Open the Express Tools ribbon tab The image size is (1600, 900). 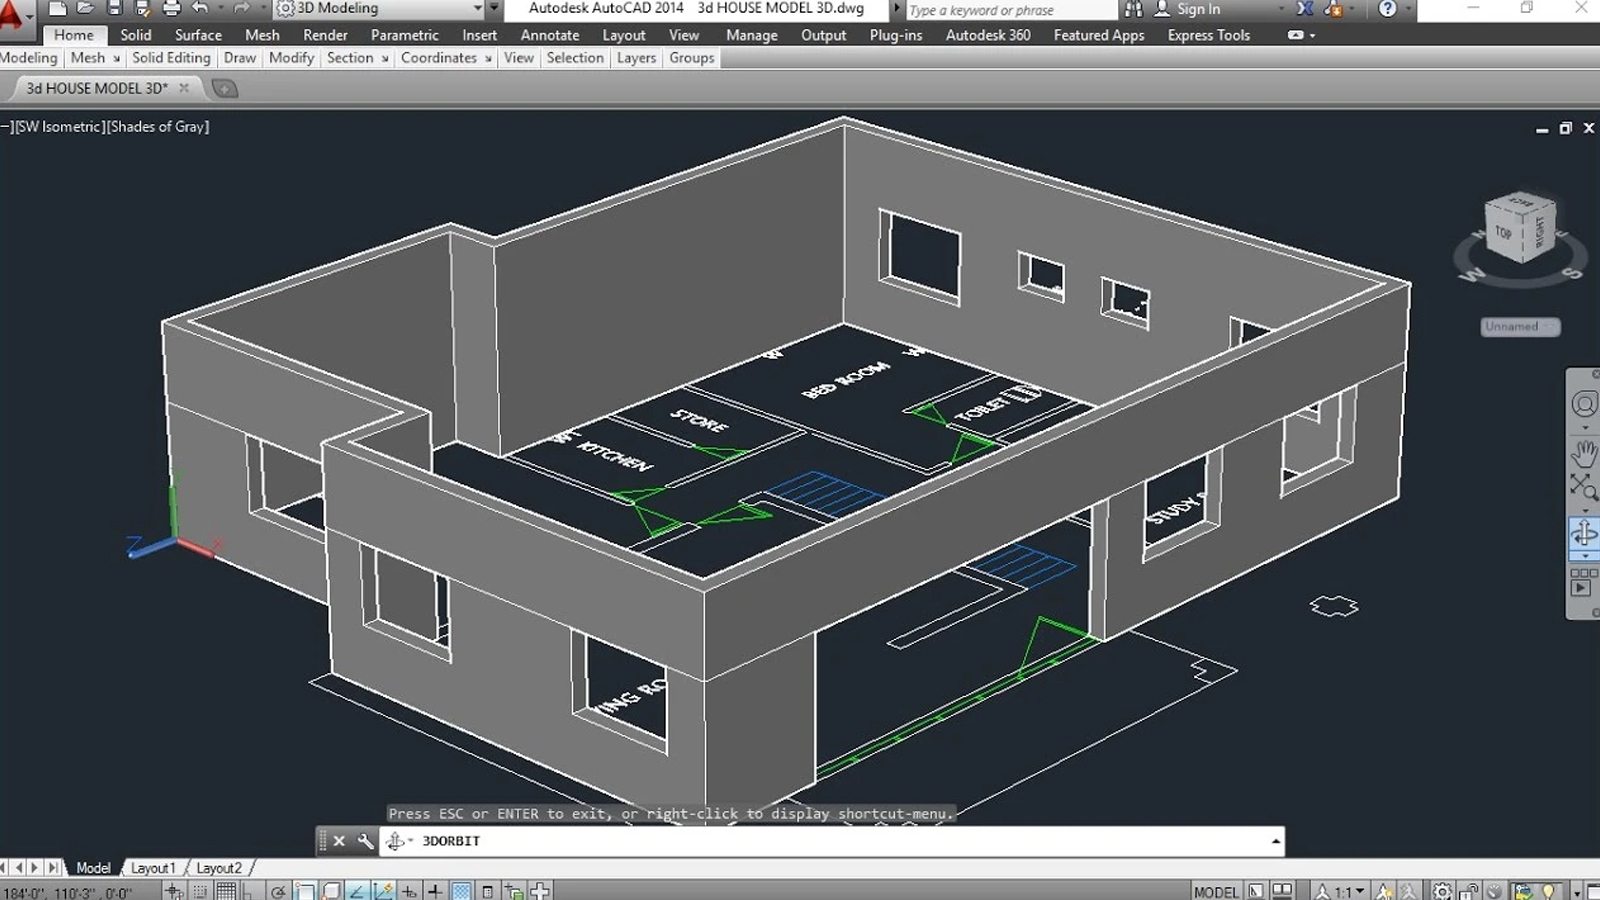tap(1208, 35)
